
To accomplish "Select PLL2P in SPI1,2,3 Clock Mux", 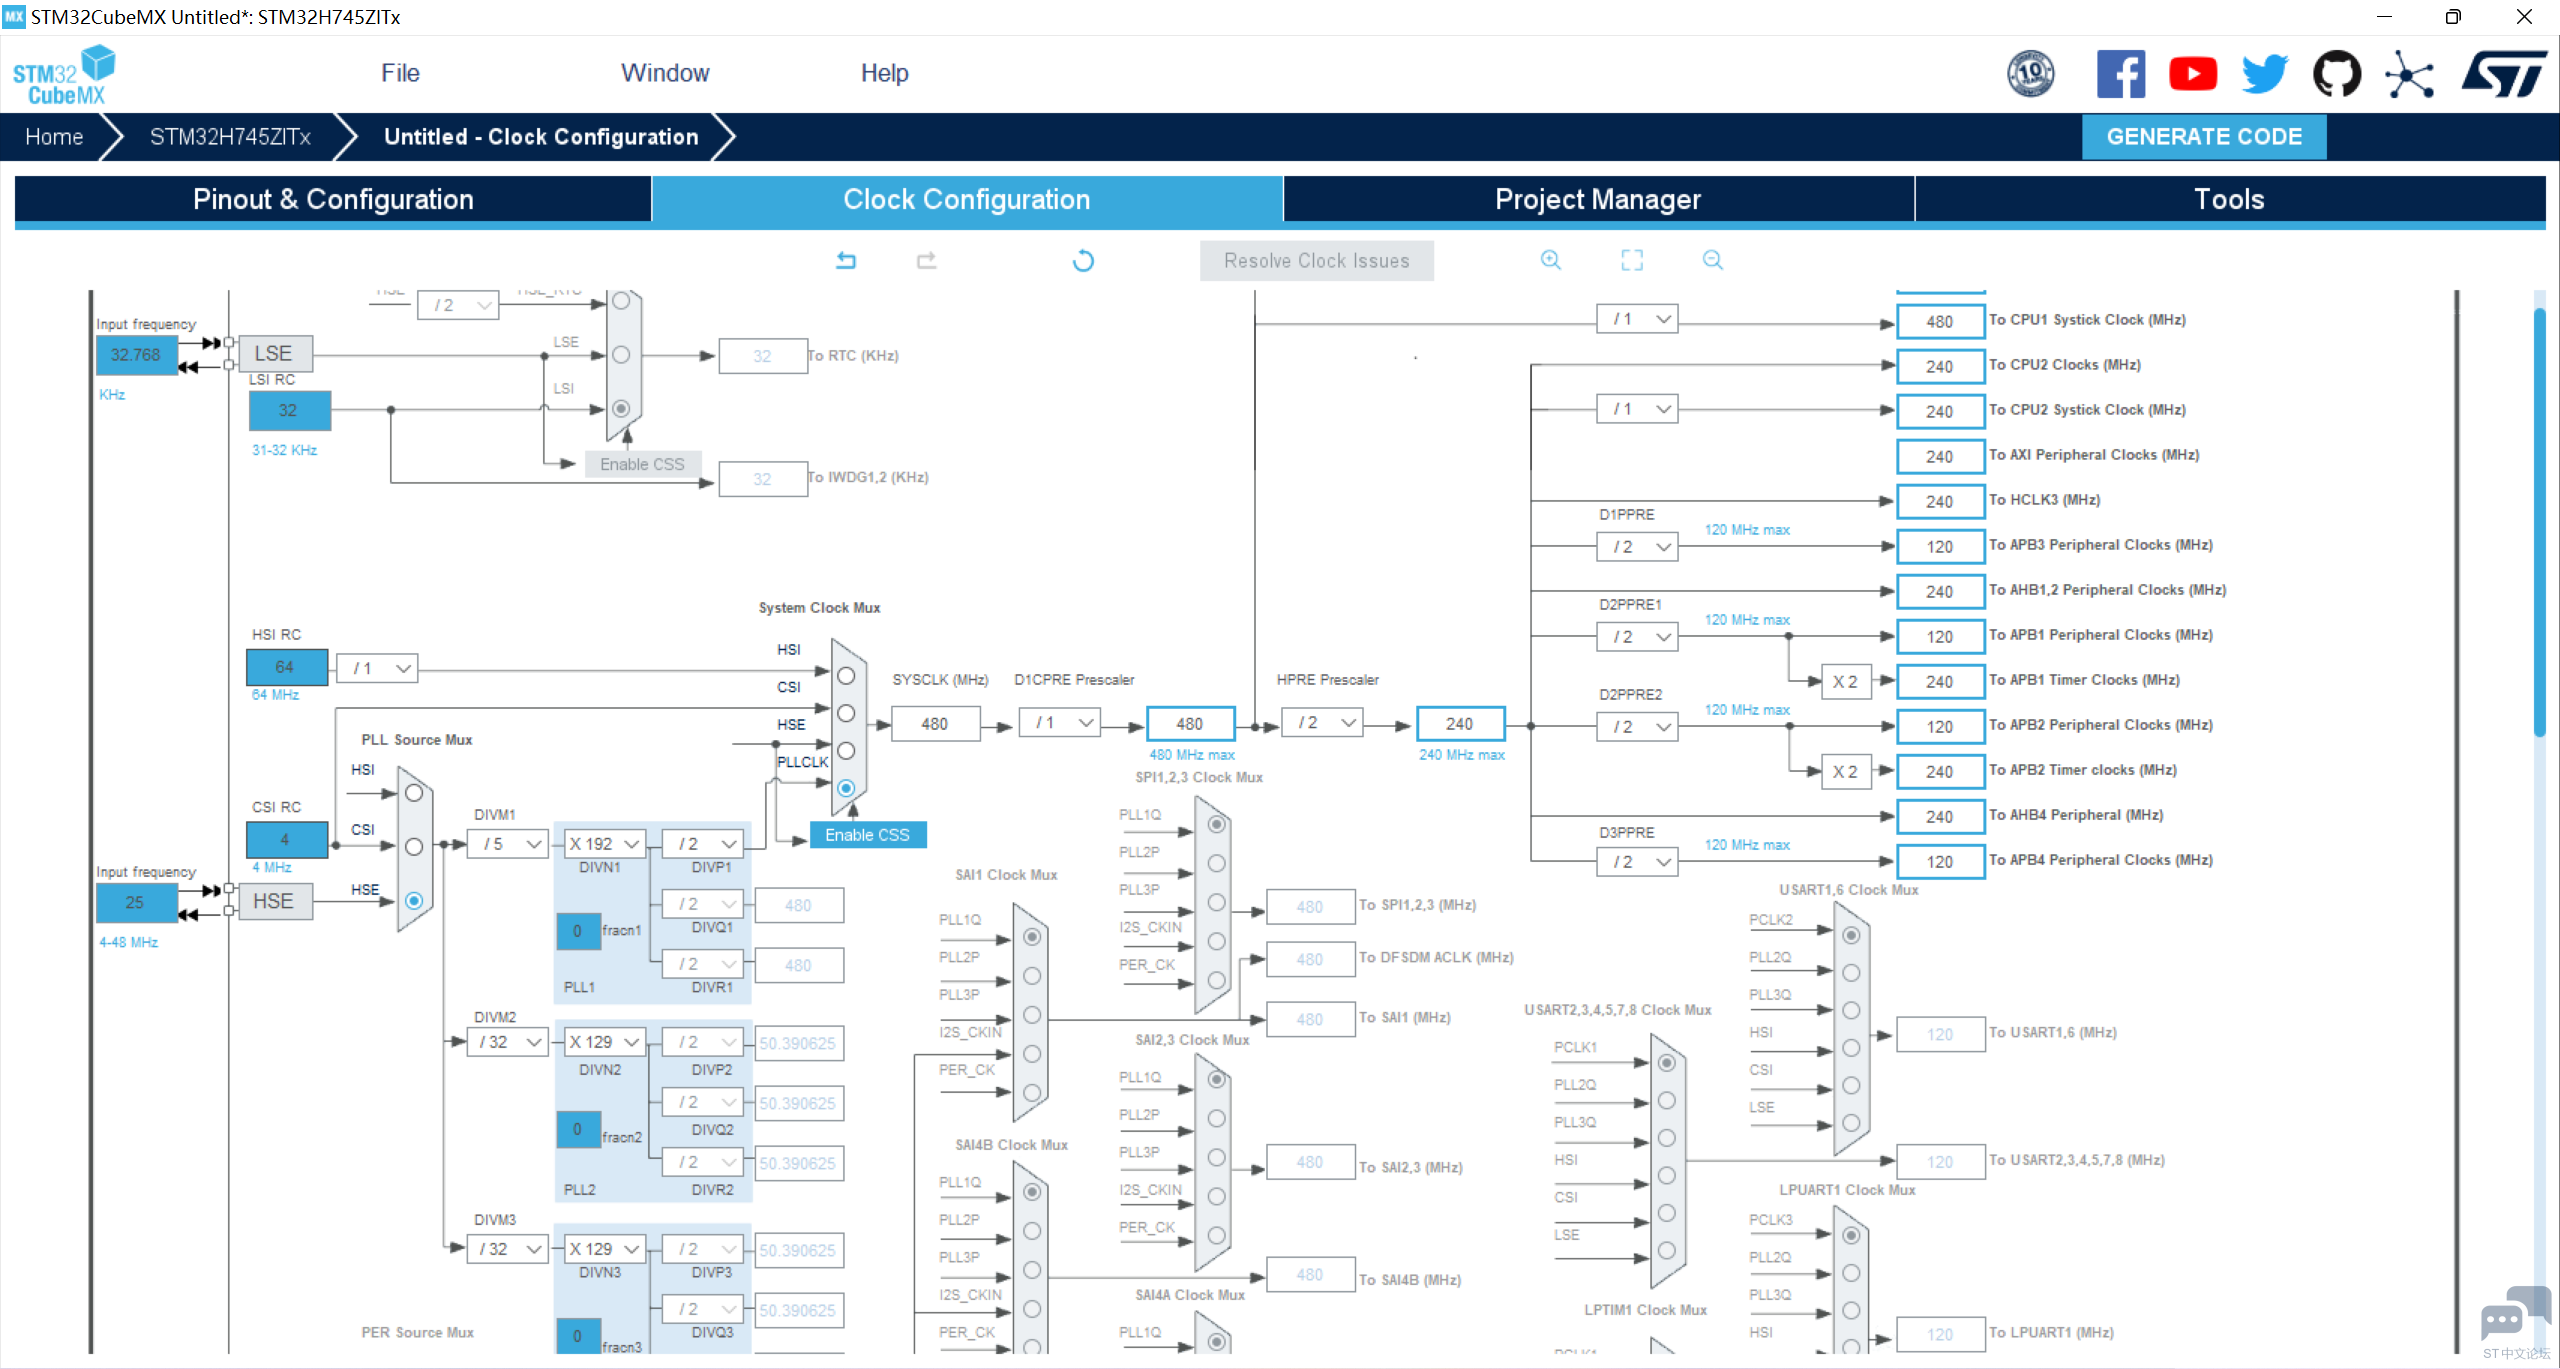I will [1216, 863].
